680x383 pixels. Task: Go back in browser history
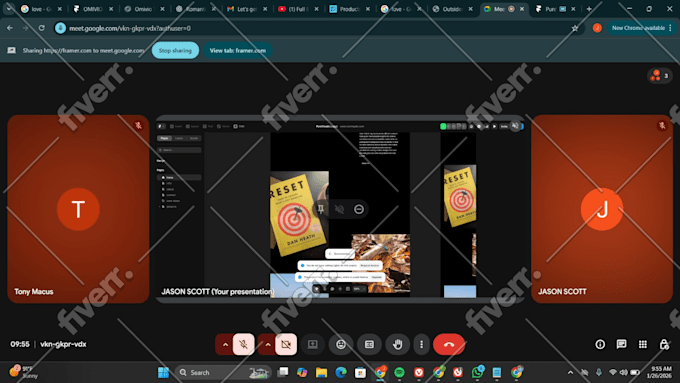[10, 28]
